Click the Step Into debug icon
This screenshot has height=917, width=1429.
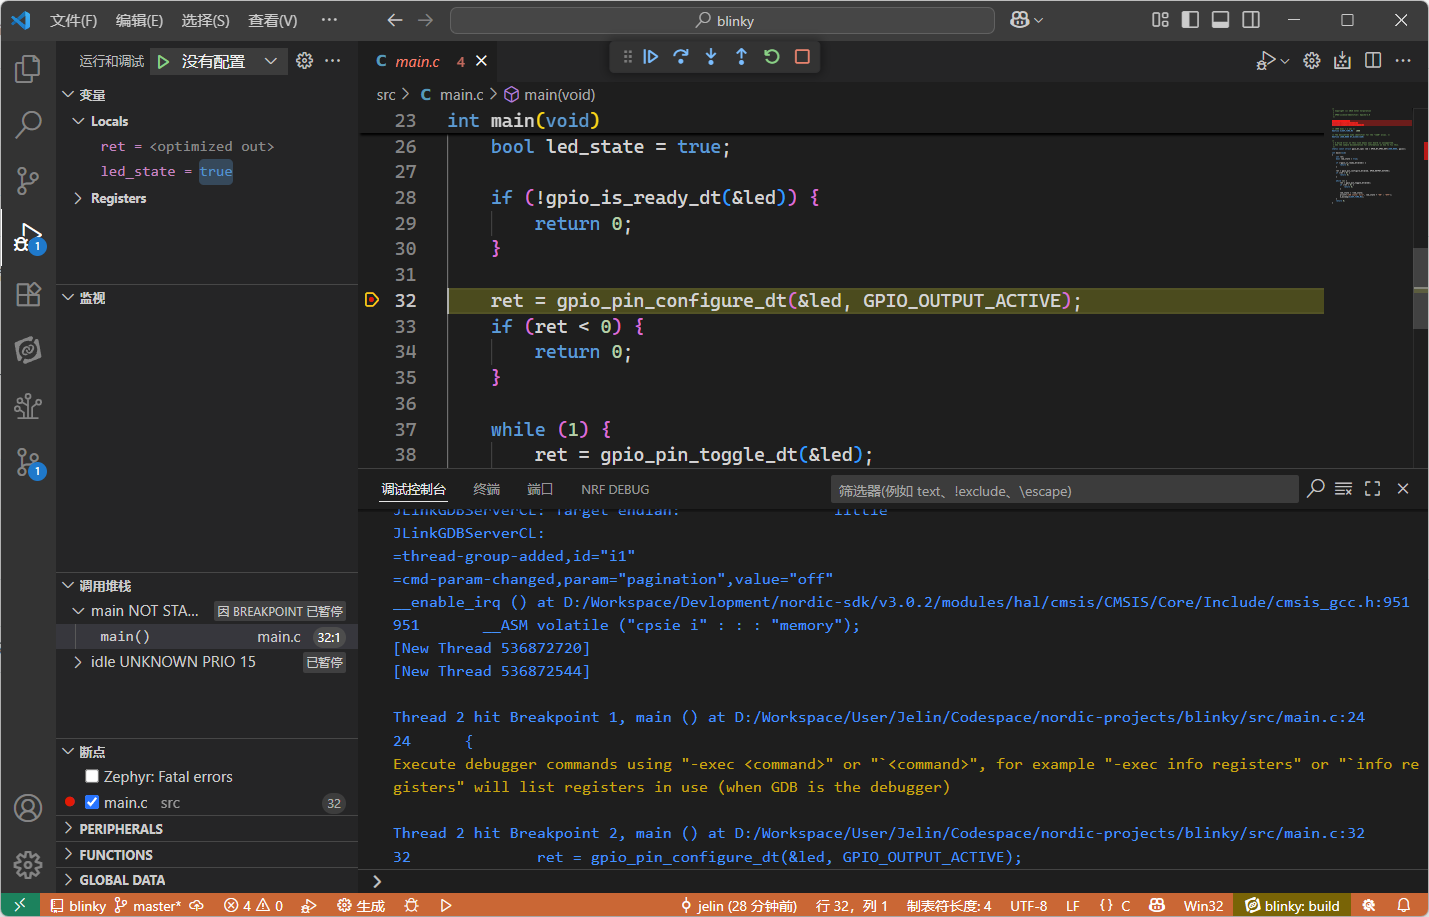point(711,57)
